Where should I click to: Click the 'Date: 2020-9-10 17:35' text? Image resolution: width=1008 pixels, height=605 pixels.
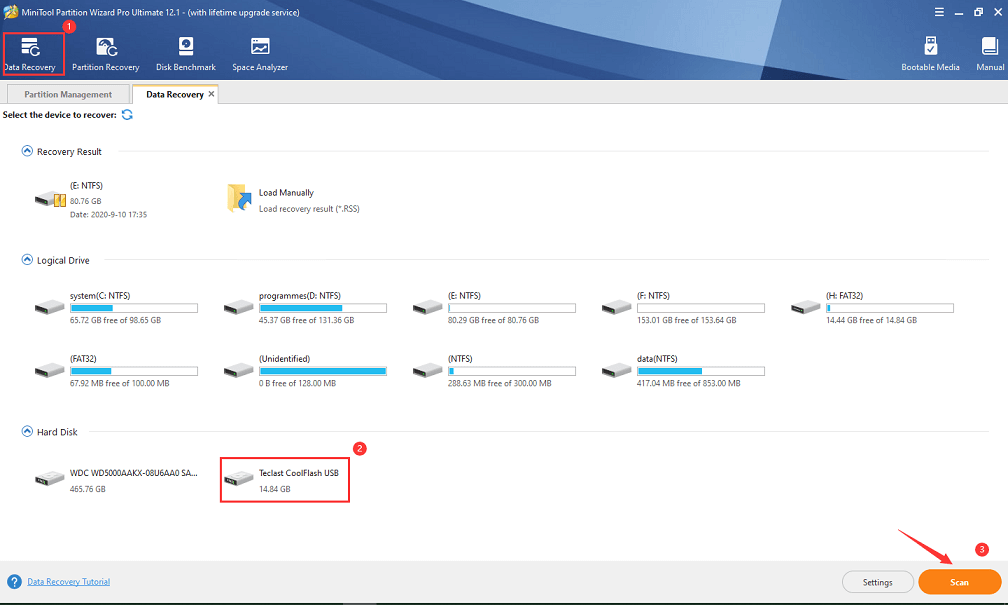pos(109,215)
